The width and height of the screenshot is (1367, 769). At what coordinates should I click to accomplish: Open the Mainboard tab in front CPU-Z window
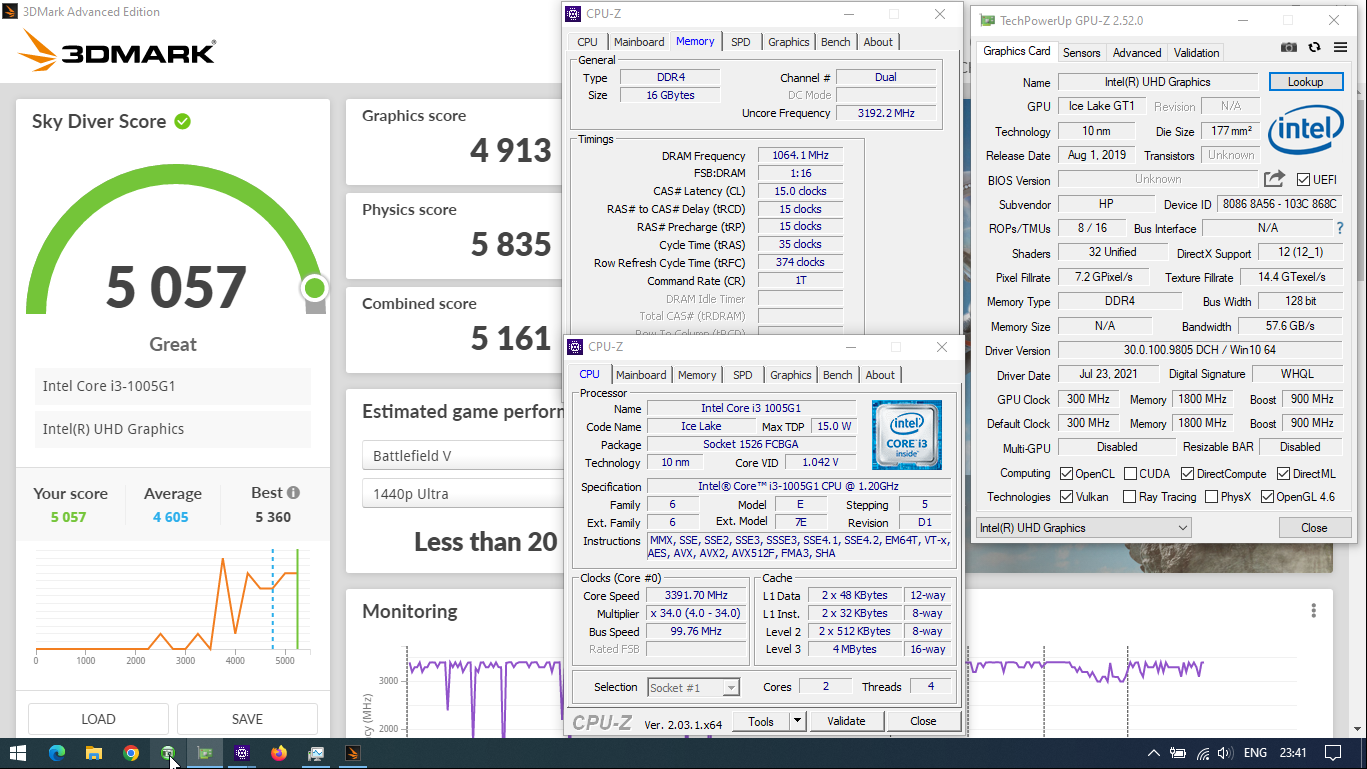pos(641,375)
